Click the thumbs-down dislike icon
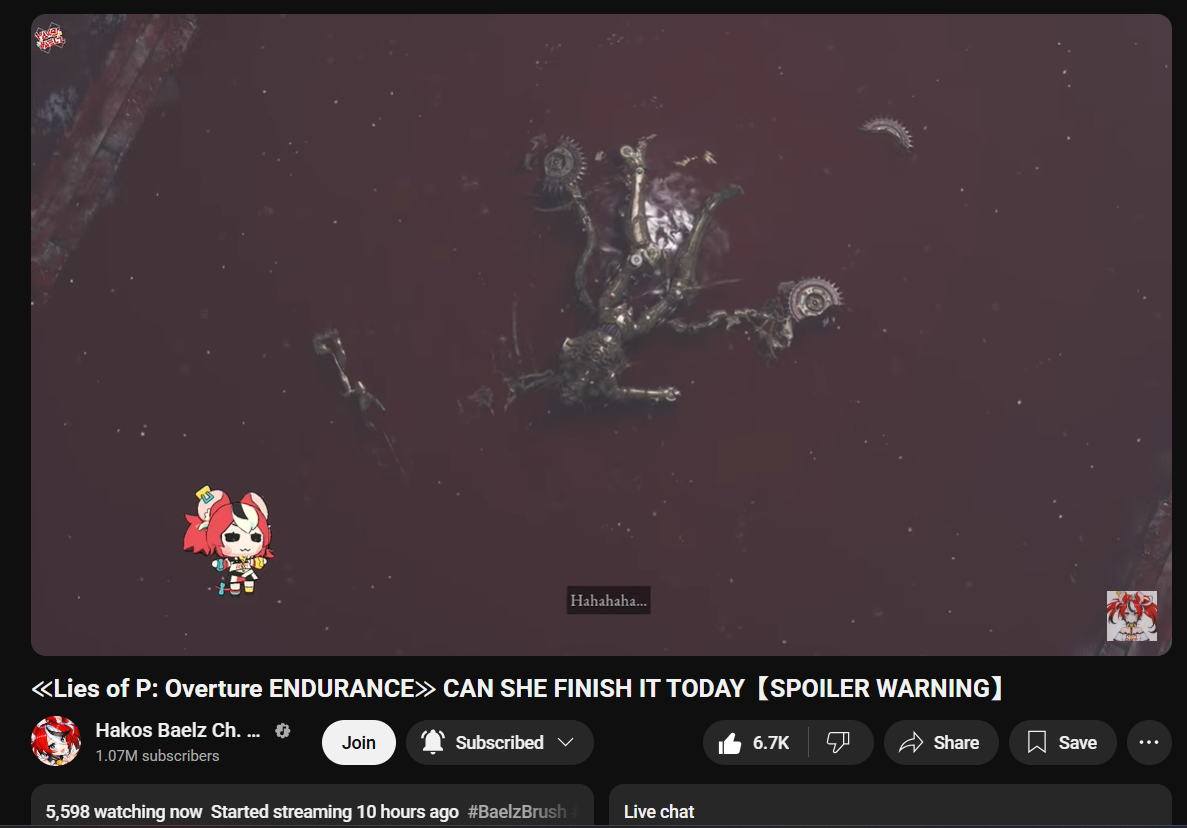The height and width of the screenshot is (828, 1187). click(x=838, y=743)
